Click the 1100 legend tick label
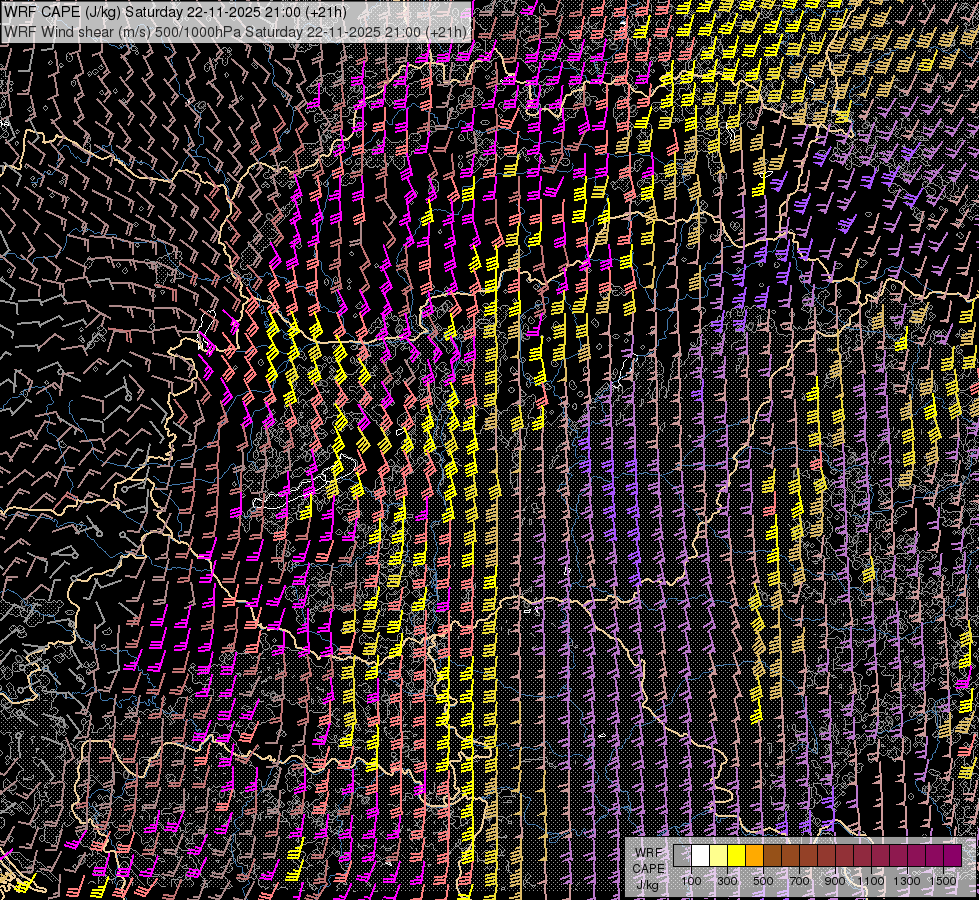This screenshot has width=979, height=900. [x=871, y=880]
